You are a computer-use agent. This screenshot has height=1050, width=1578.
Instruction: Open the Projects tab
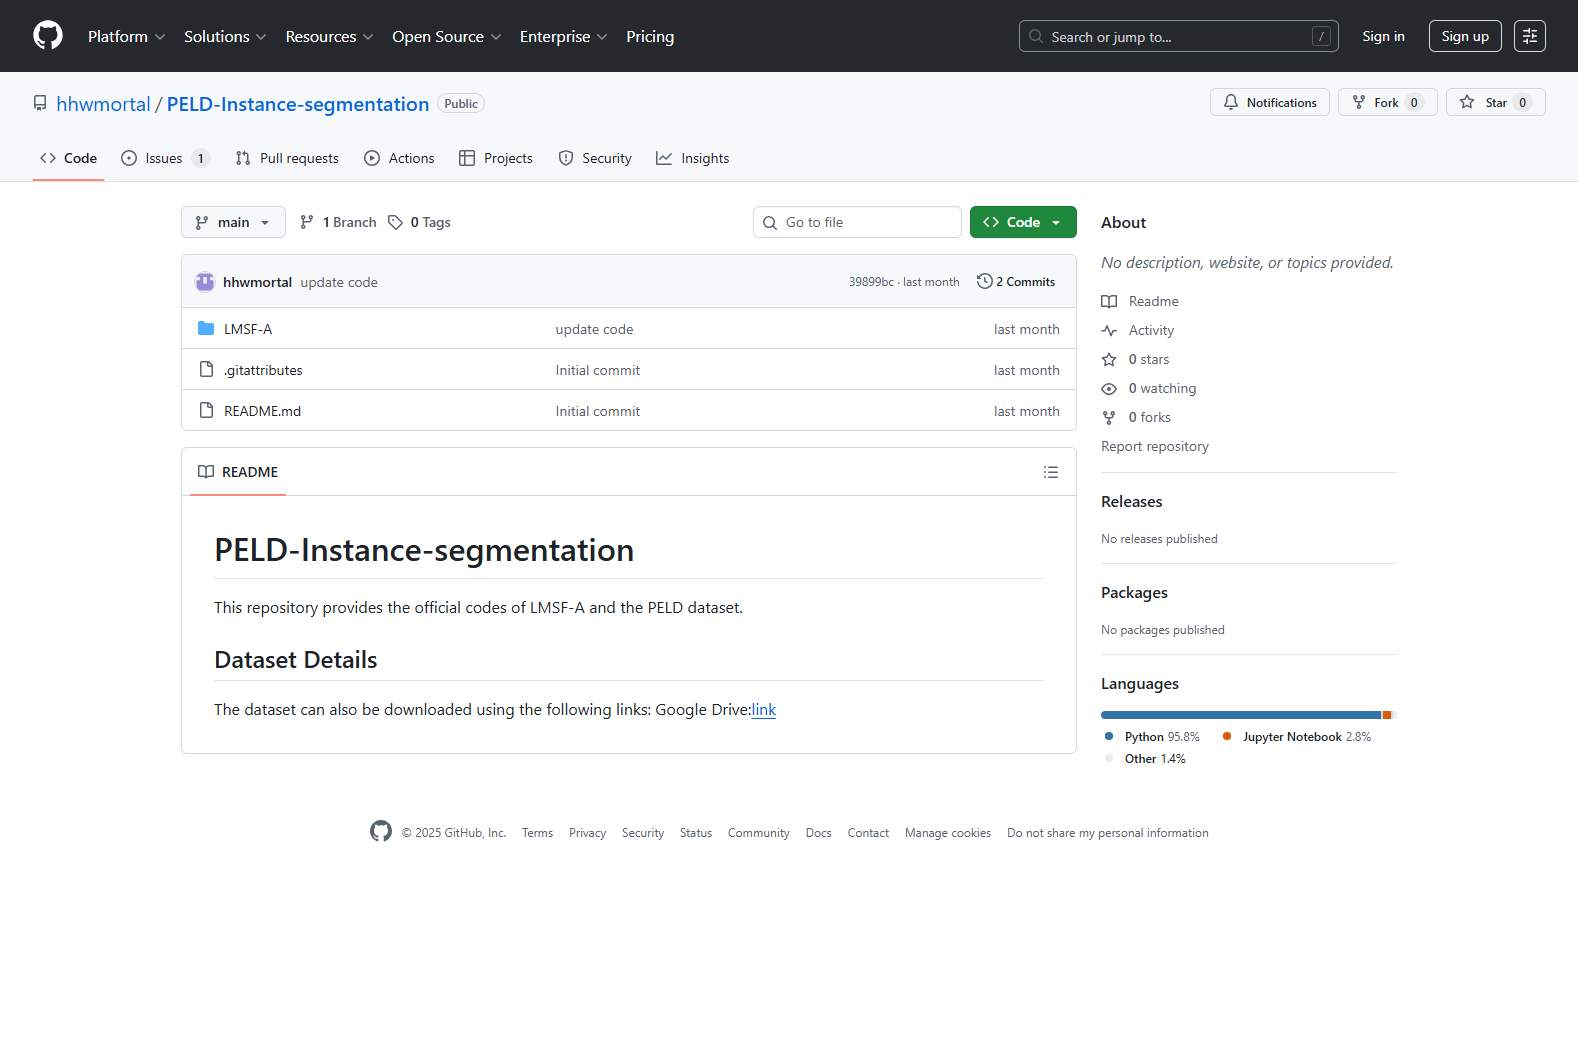coord(496,158)
